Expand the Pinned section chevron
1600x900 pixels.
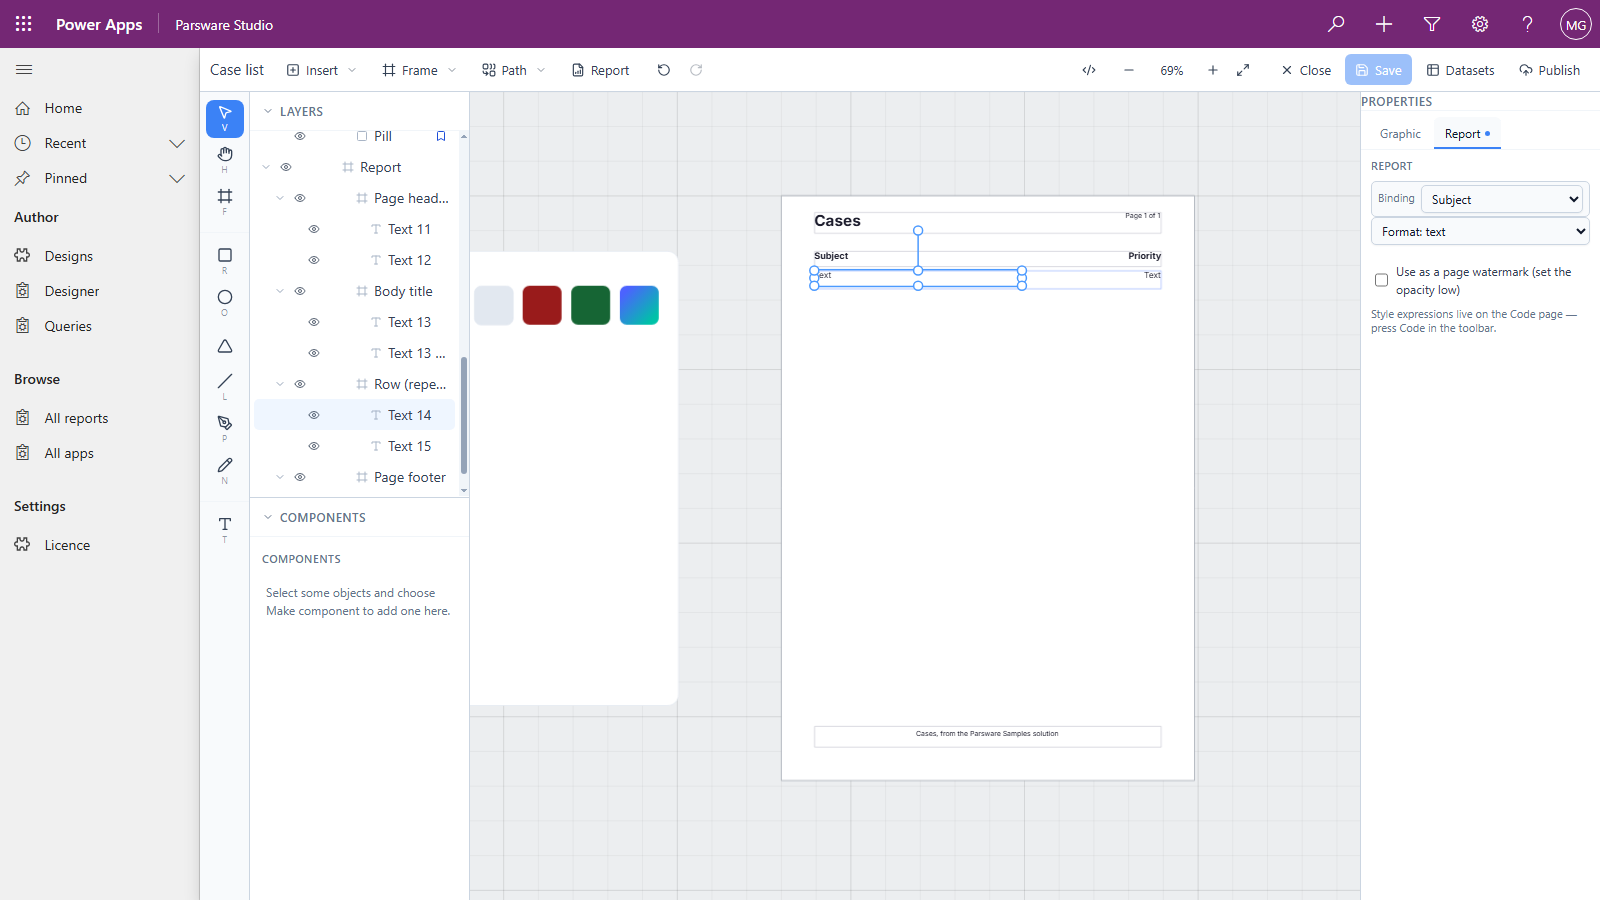pos(177,178)
